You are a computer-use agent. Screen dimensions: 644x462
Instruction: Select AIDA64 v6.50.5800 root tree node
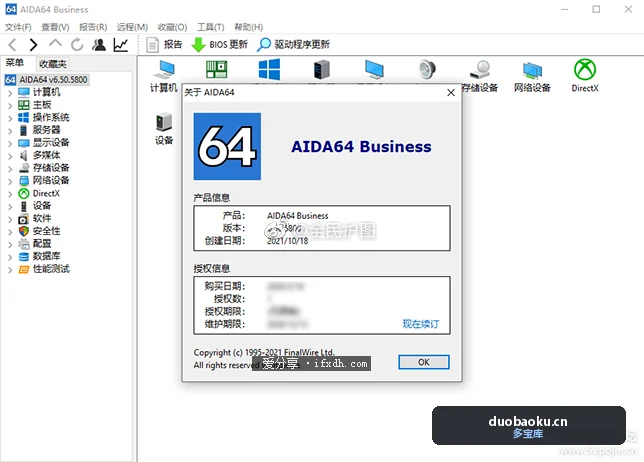coord(47,80)
